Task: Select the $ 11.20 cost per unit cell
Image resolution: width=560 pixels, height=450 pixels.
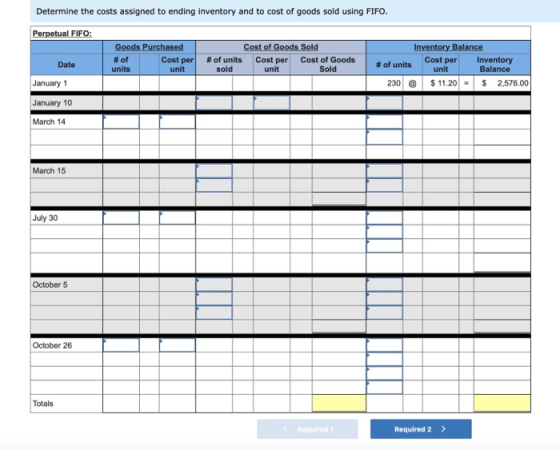Action: pos(440,83)
